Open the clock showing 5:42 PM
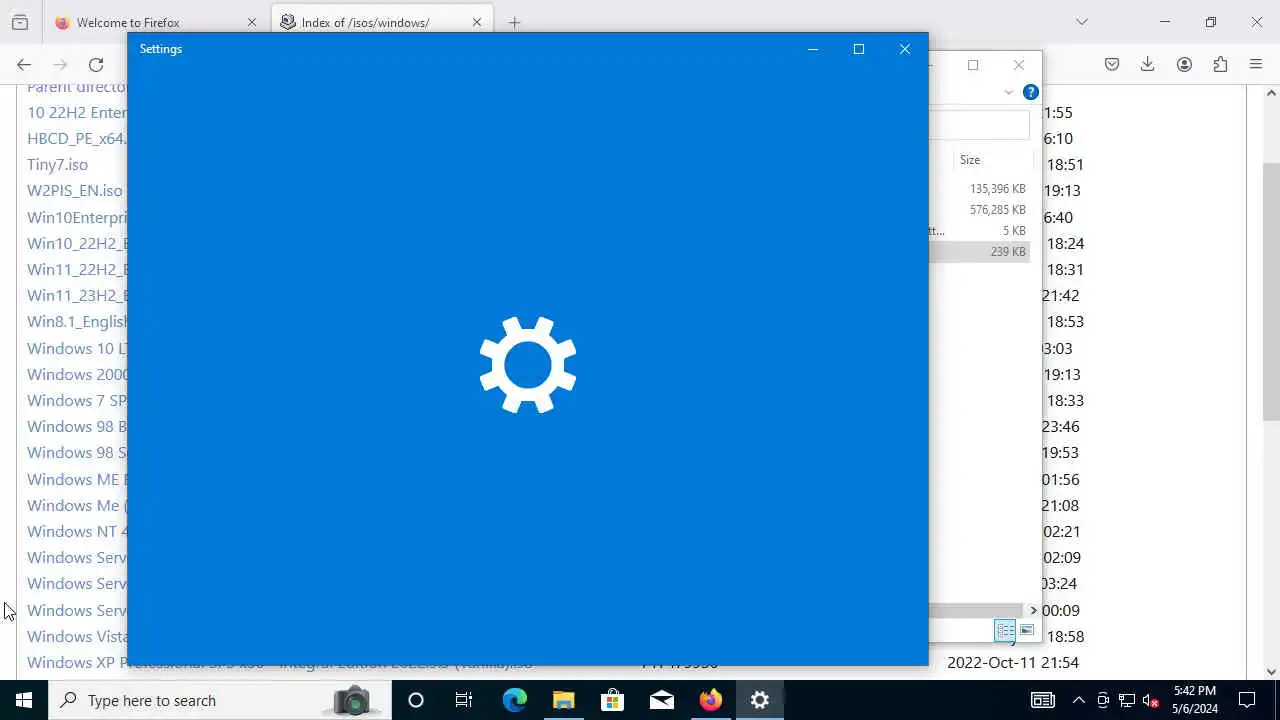Screen dimensions: 1280x720 click(x=1195, y=700)
